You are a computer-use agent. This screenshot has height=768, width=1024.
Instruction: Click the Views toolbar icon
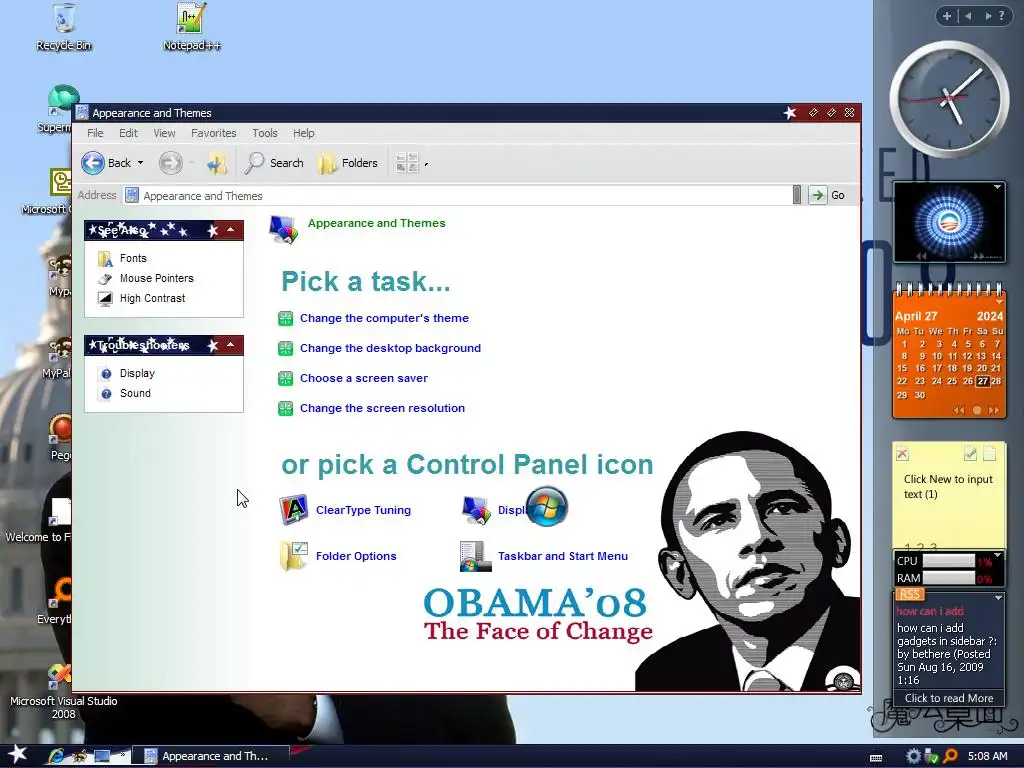pyautogui.click(x=407, y=163)
